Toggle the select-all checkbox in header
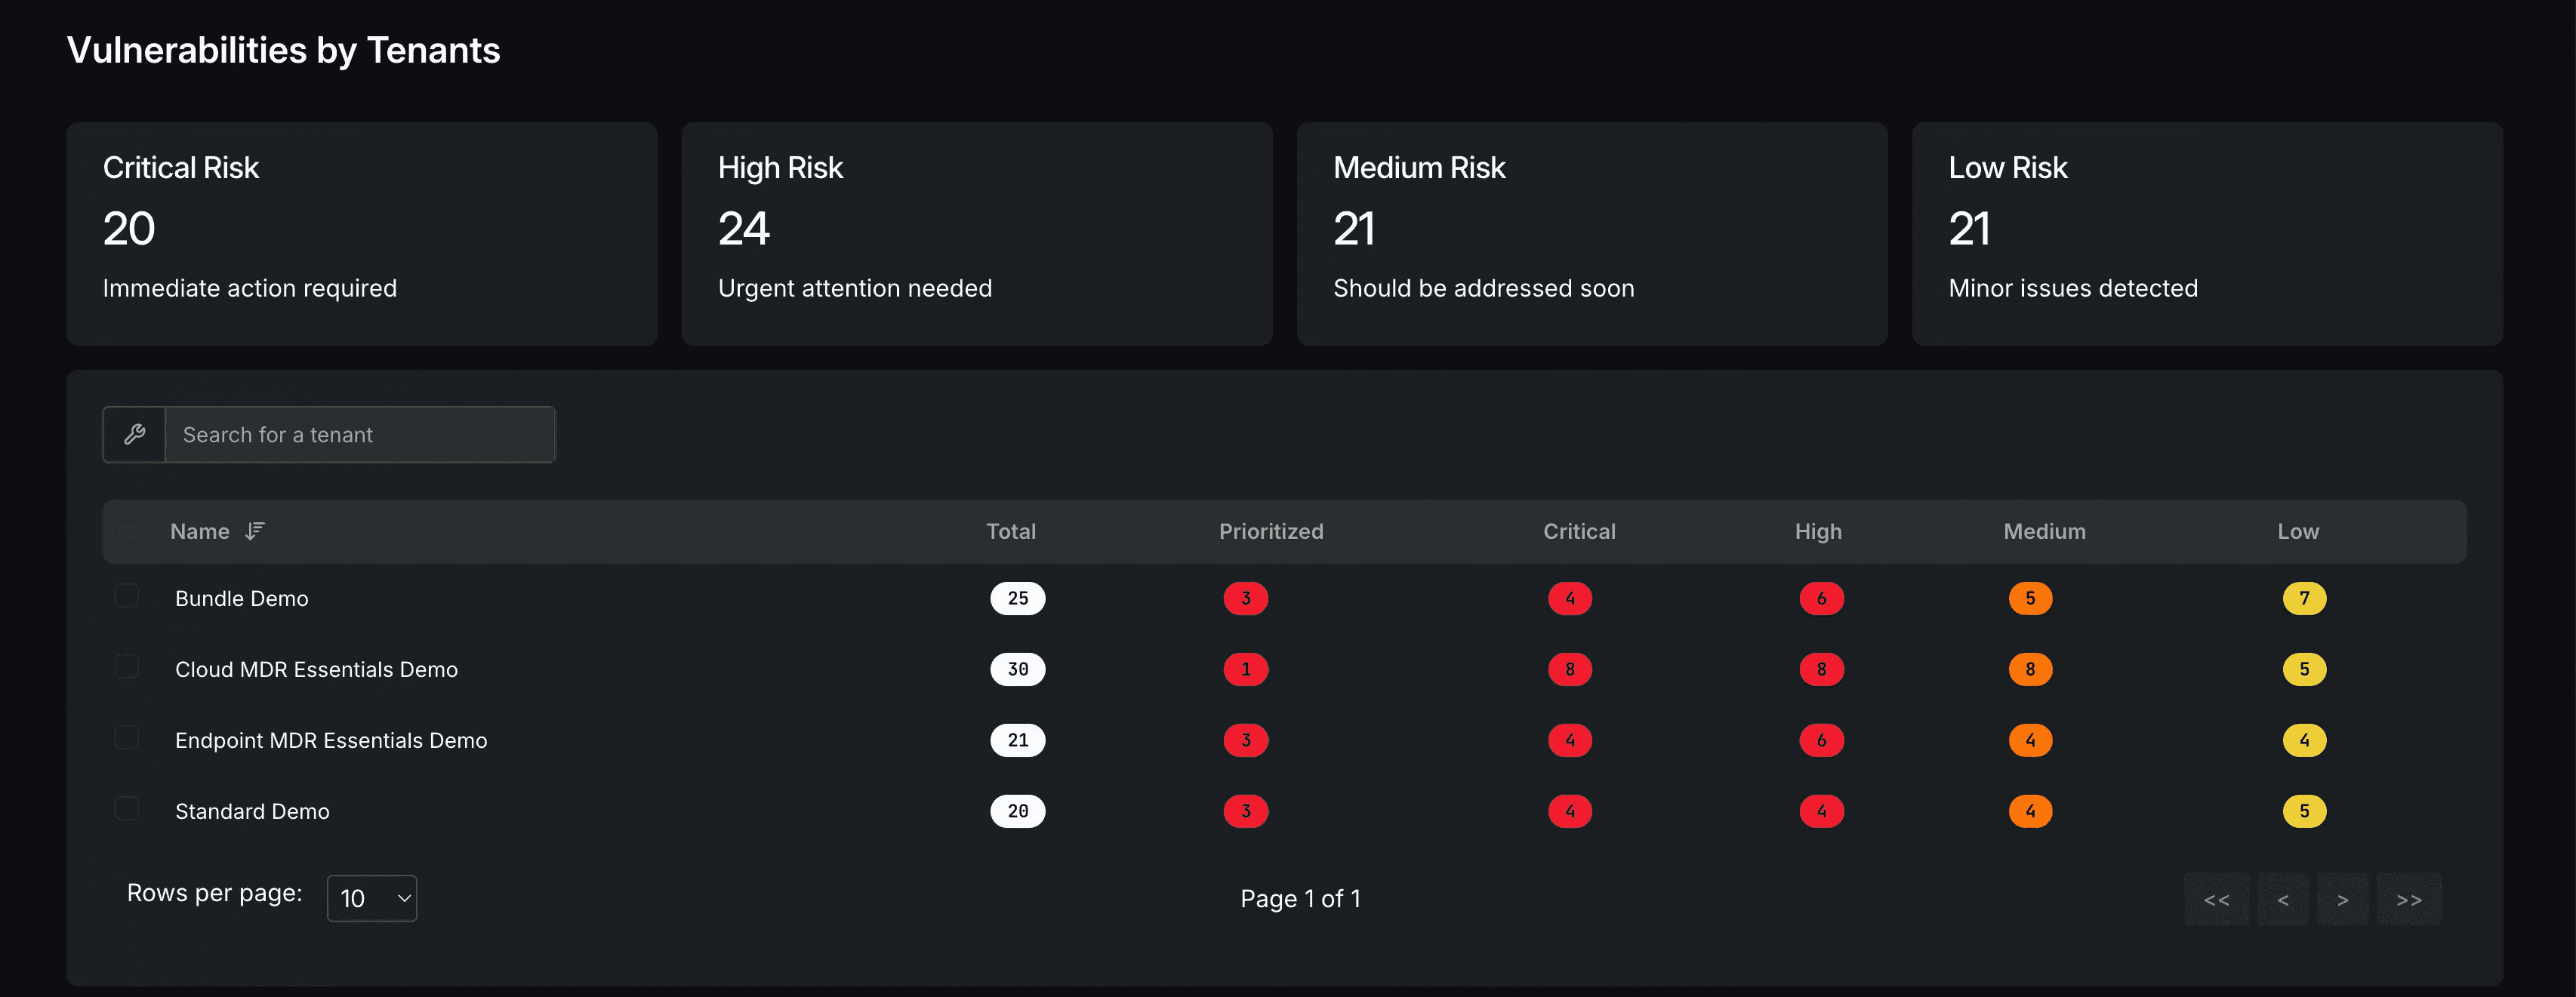 click(127, 531)
